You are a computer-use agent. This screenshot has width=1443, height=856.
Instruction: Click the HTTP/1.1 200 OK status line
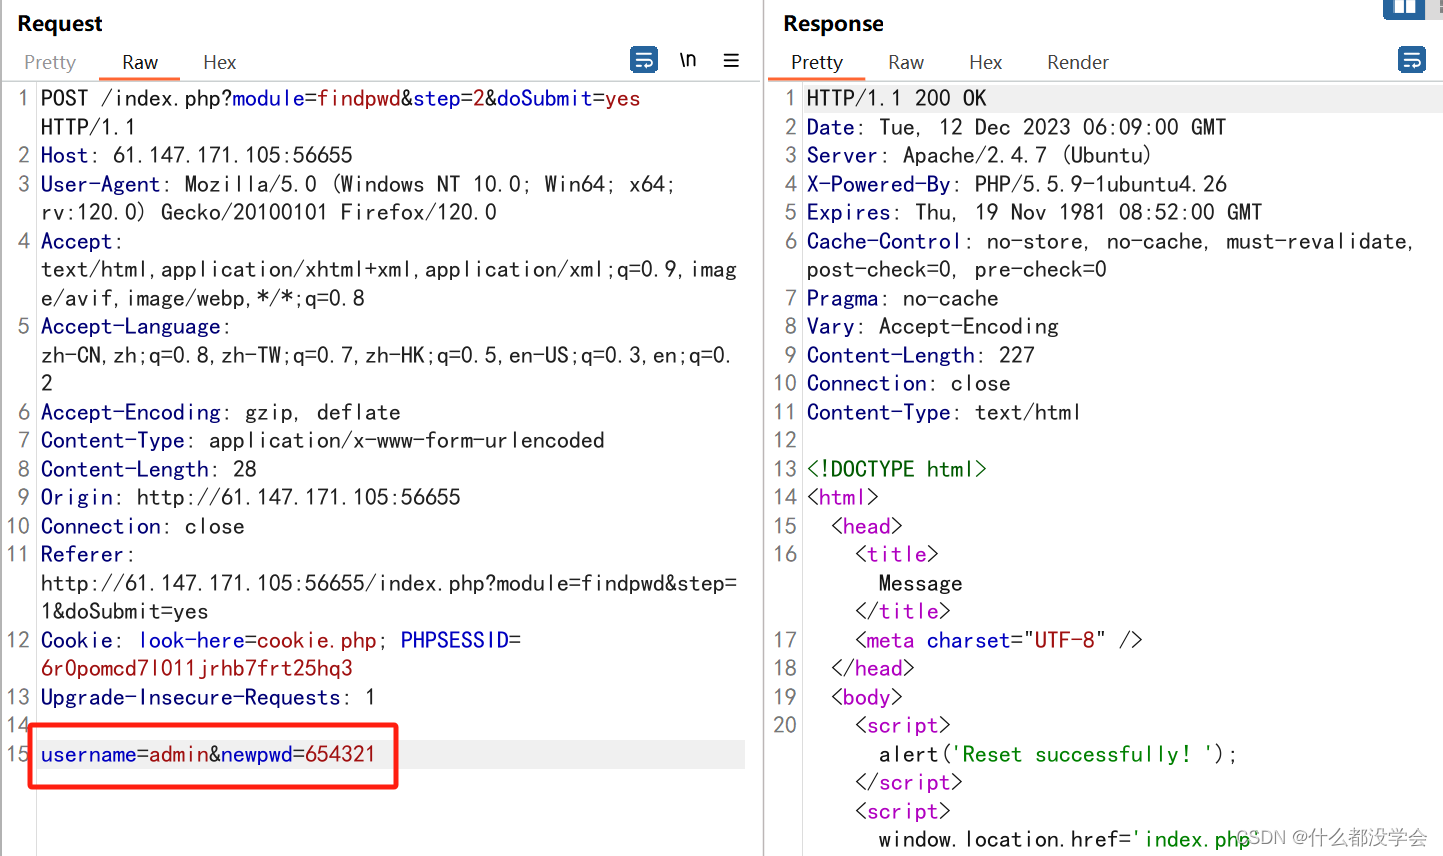pos(896,98)
